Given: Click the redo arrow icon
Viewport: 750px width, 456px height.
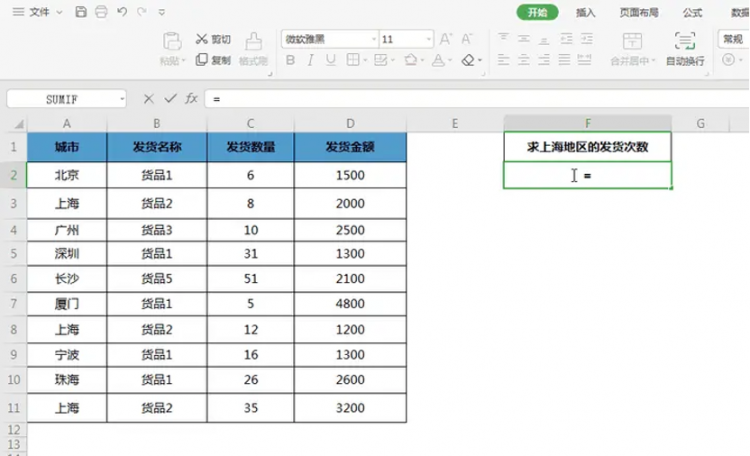Looking at the screenshot, I should (x=142, y=12).
